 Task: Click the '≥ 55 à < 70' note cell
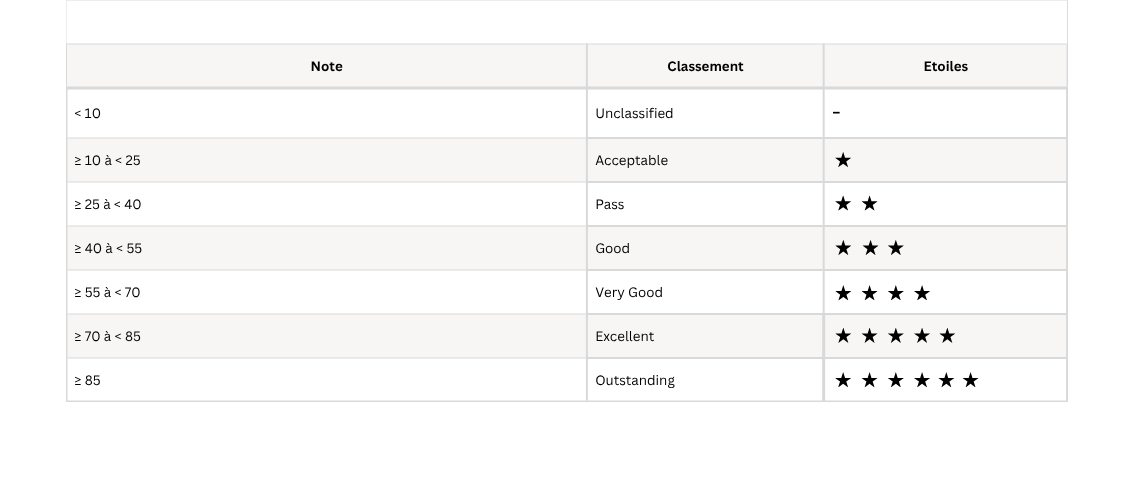tap(107, 292)
